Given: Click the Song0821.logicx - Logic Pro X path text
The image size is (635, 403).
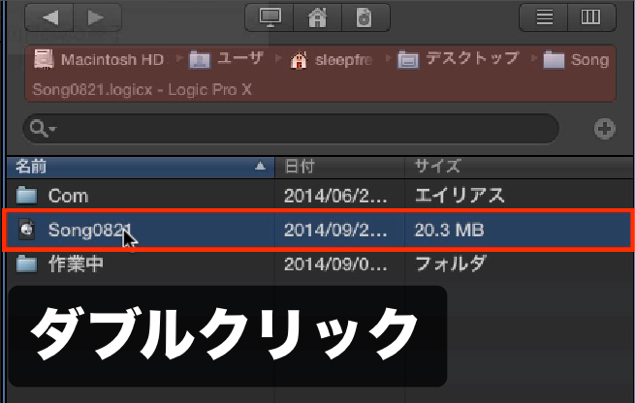Looking at the screenshot, I should coord(142,90).
